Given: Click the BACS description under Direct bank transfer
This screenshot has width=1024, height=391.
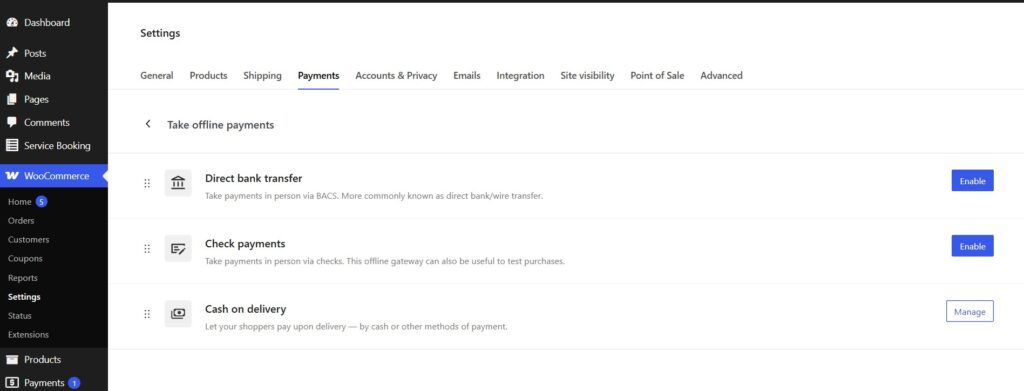Looking at the screenshot, I should coord(374,196).
